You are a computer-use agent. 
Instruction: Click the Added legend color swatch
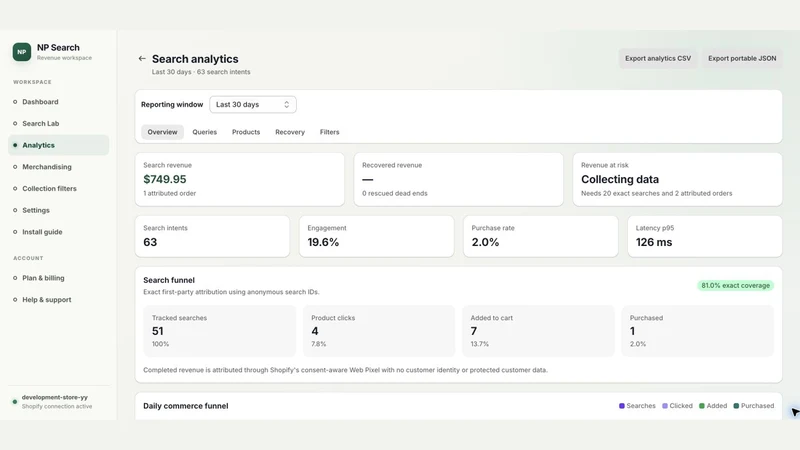(x=702, y=406)
